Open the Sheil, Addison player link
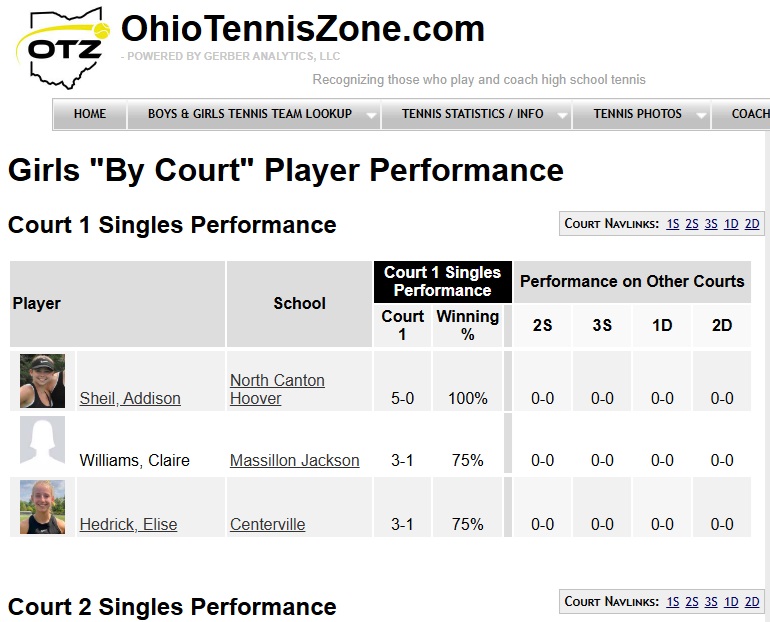Viewport: 770px width, 622px height. 130,398
